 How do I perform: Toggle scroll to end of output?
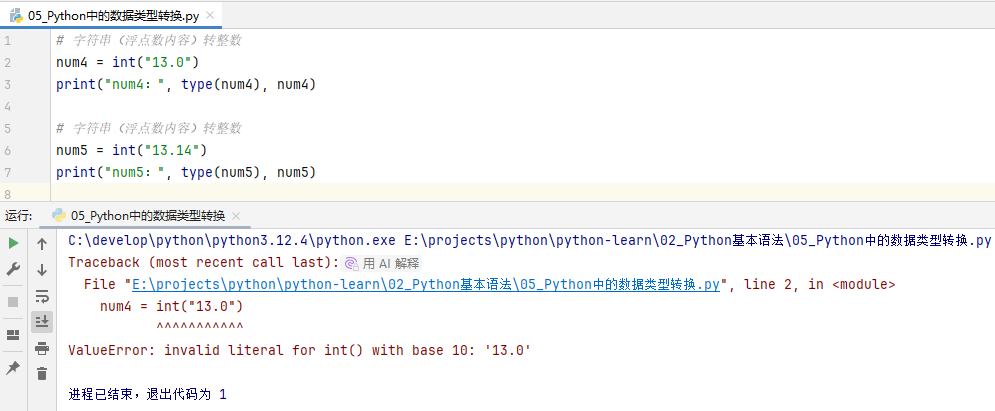pyautogui.click(x=42, y=321)
